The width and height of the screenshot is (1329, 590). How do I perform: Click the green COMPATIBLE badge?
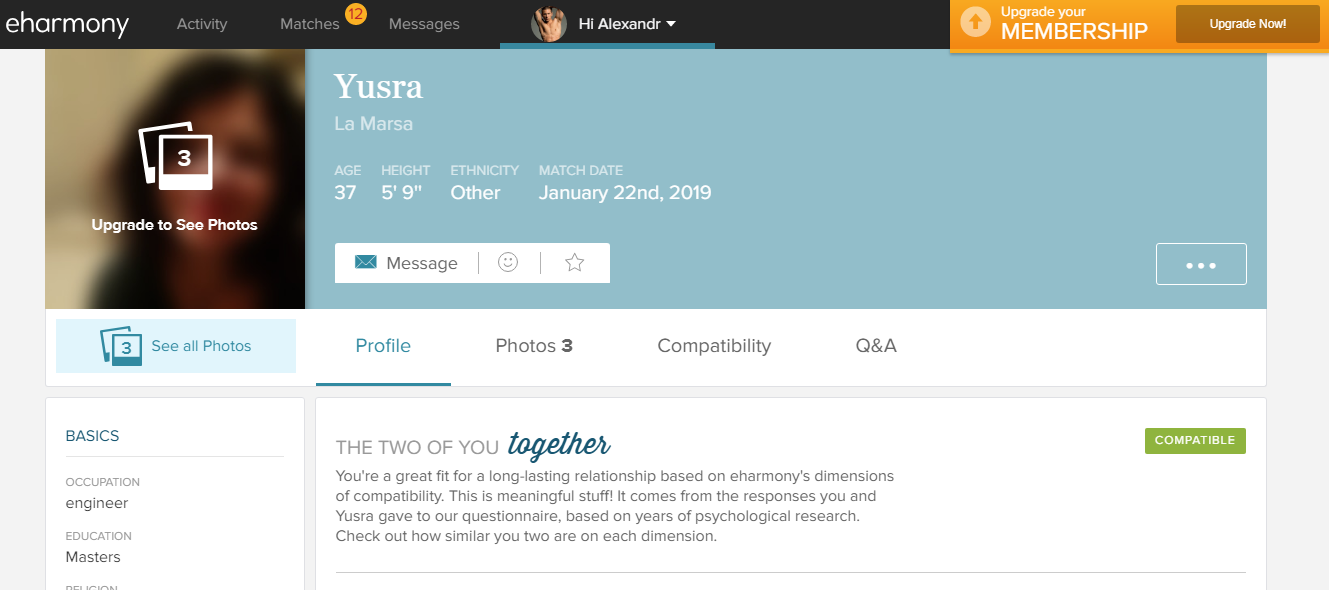tap(1195, 441)
